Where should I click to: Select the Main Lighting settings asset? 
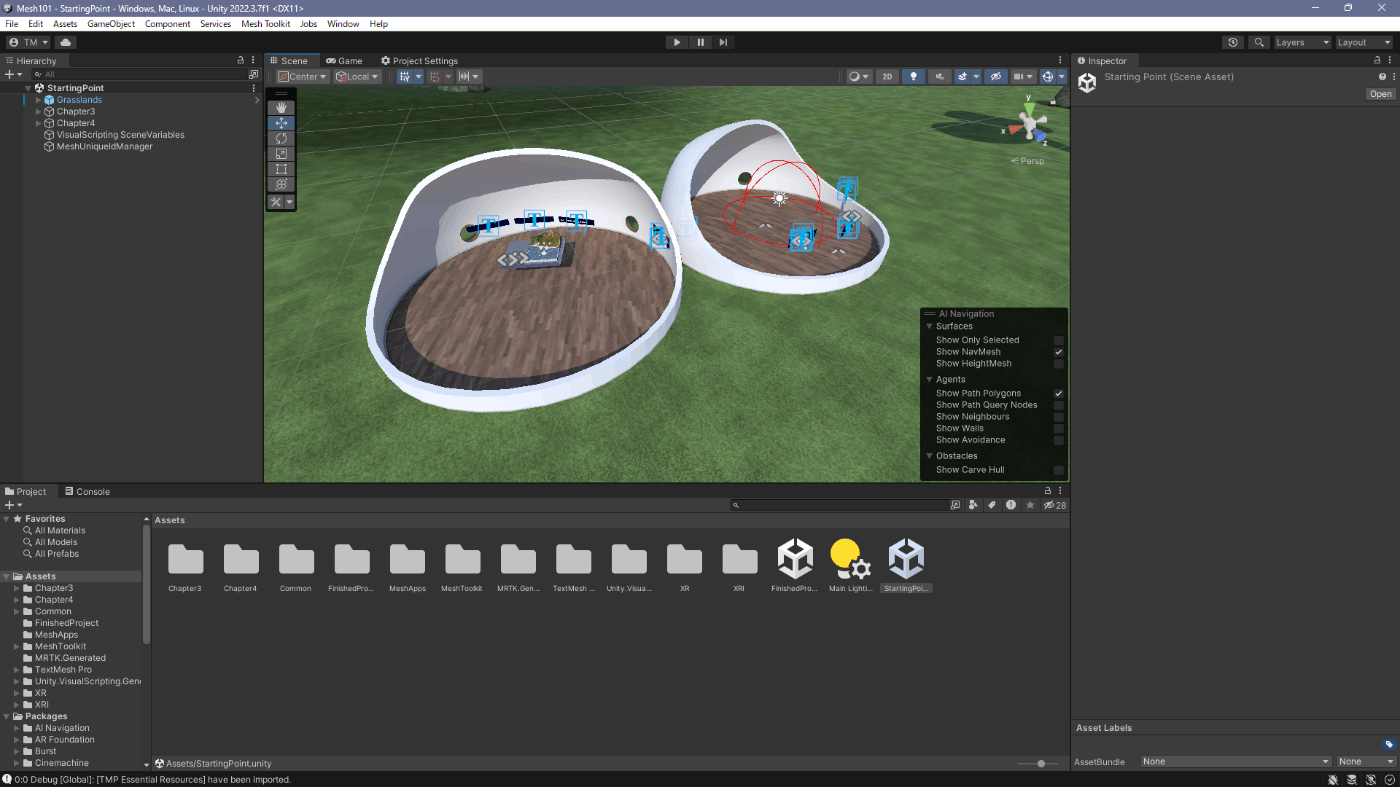pos(850,565)
